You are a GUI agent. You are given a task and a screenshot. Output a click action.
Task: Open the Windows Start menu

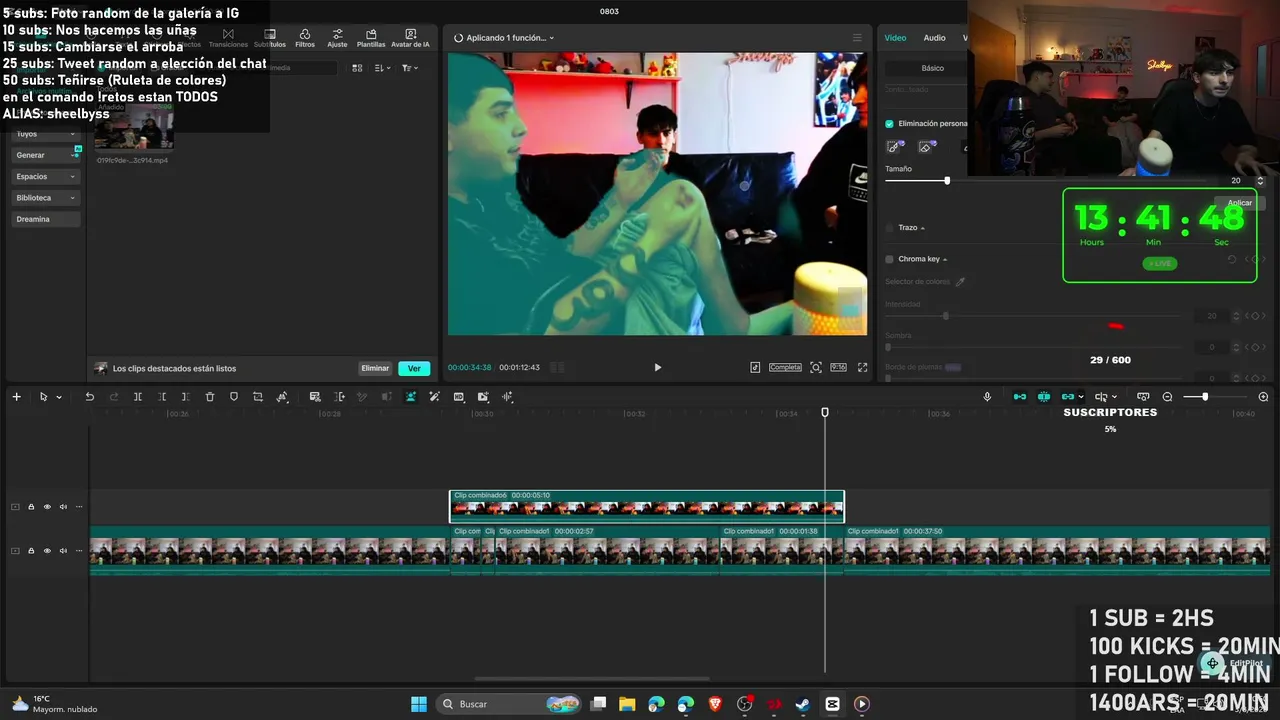pos(419,704)
